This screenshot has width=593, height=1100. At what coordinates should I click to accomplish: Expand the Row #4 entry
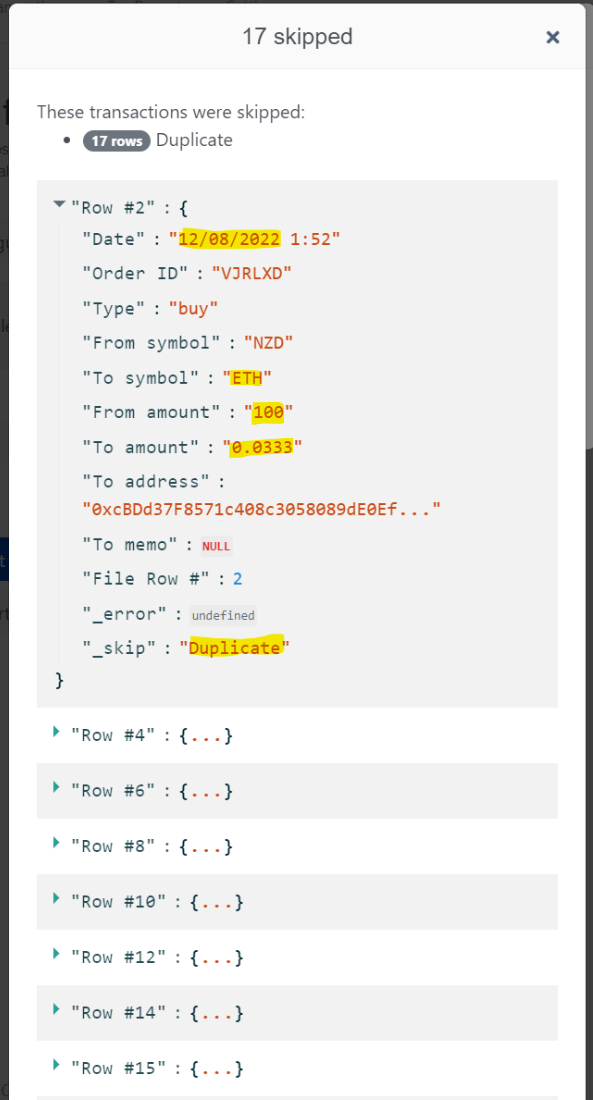click(x=57, y=732)
